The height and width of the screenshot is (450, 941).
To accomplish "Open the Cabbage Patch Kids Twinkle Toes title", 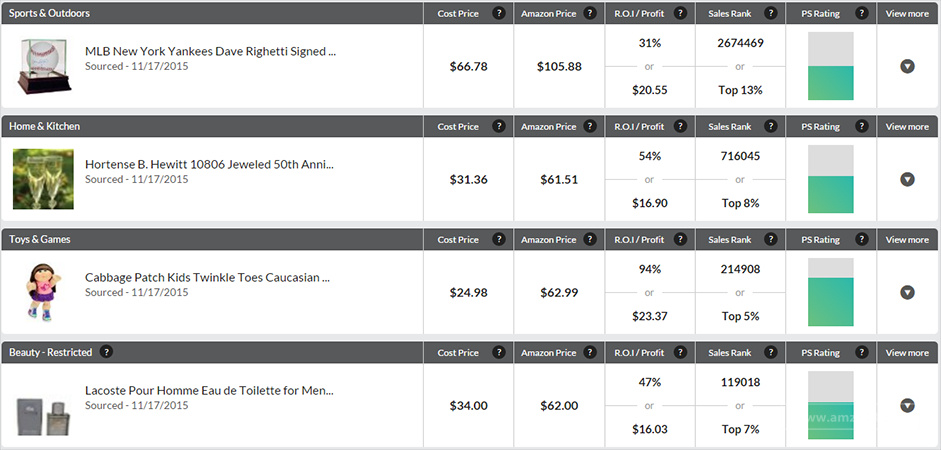I will point(207,277).
